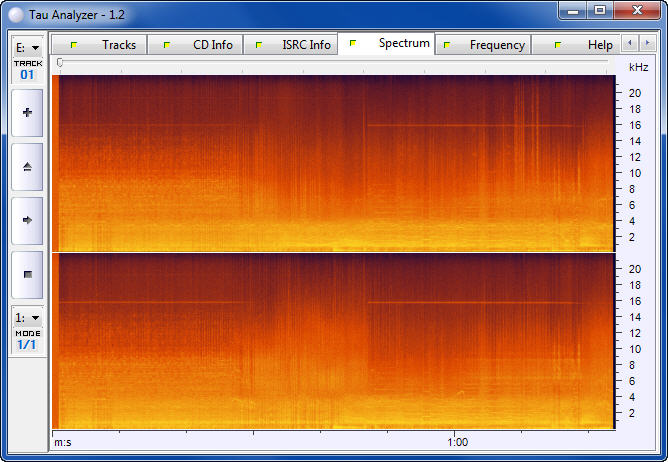
Task: Click the upper channel spectrogram display
Action: (x=333, y=163)
